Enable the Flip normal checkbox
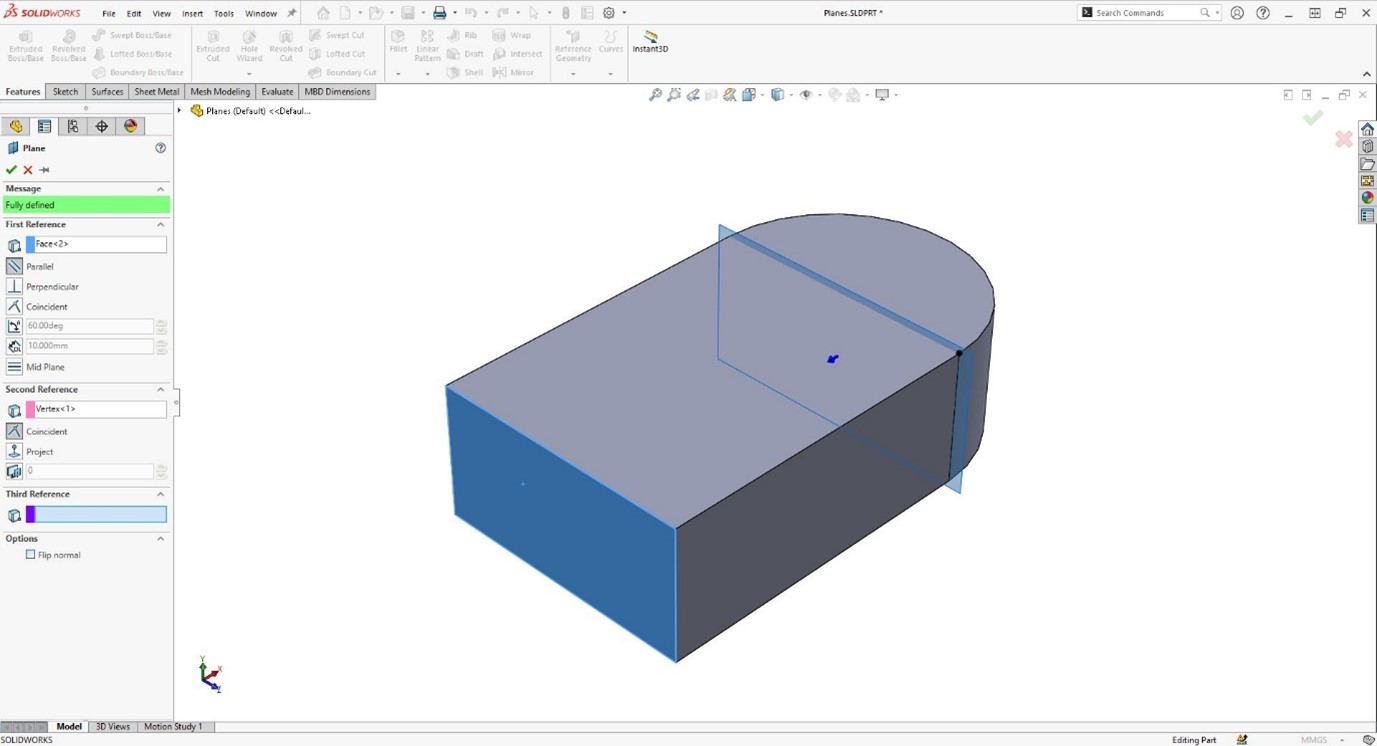The image size is (1377, 746). coord(31,554)
